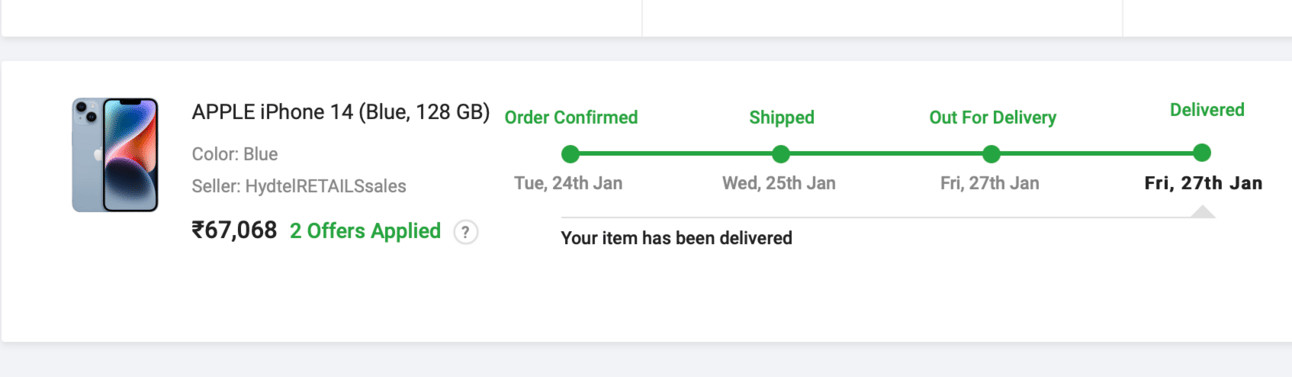Click the Your item has been delivered message
Image resolution: width=1292 pixels, height=377 pixels.
point(676,238)
